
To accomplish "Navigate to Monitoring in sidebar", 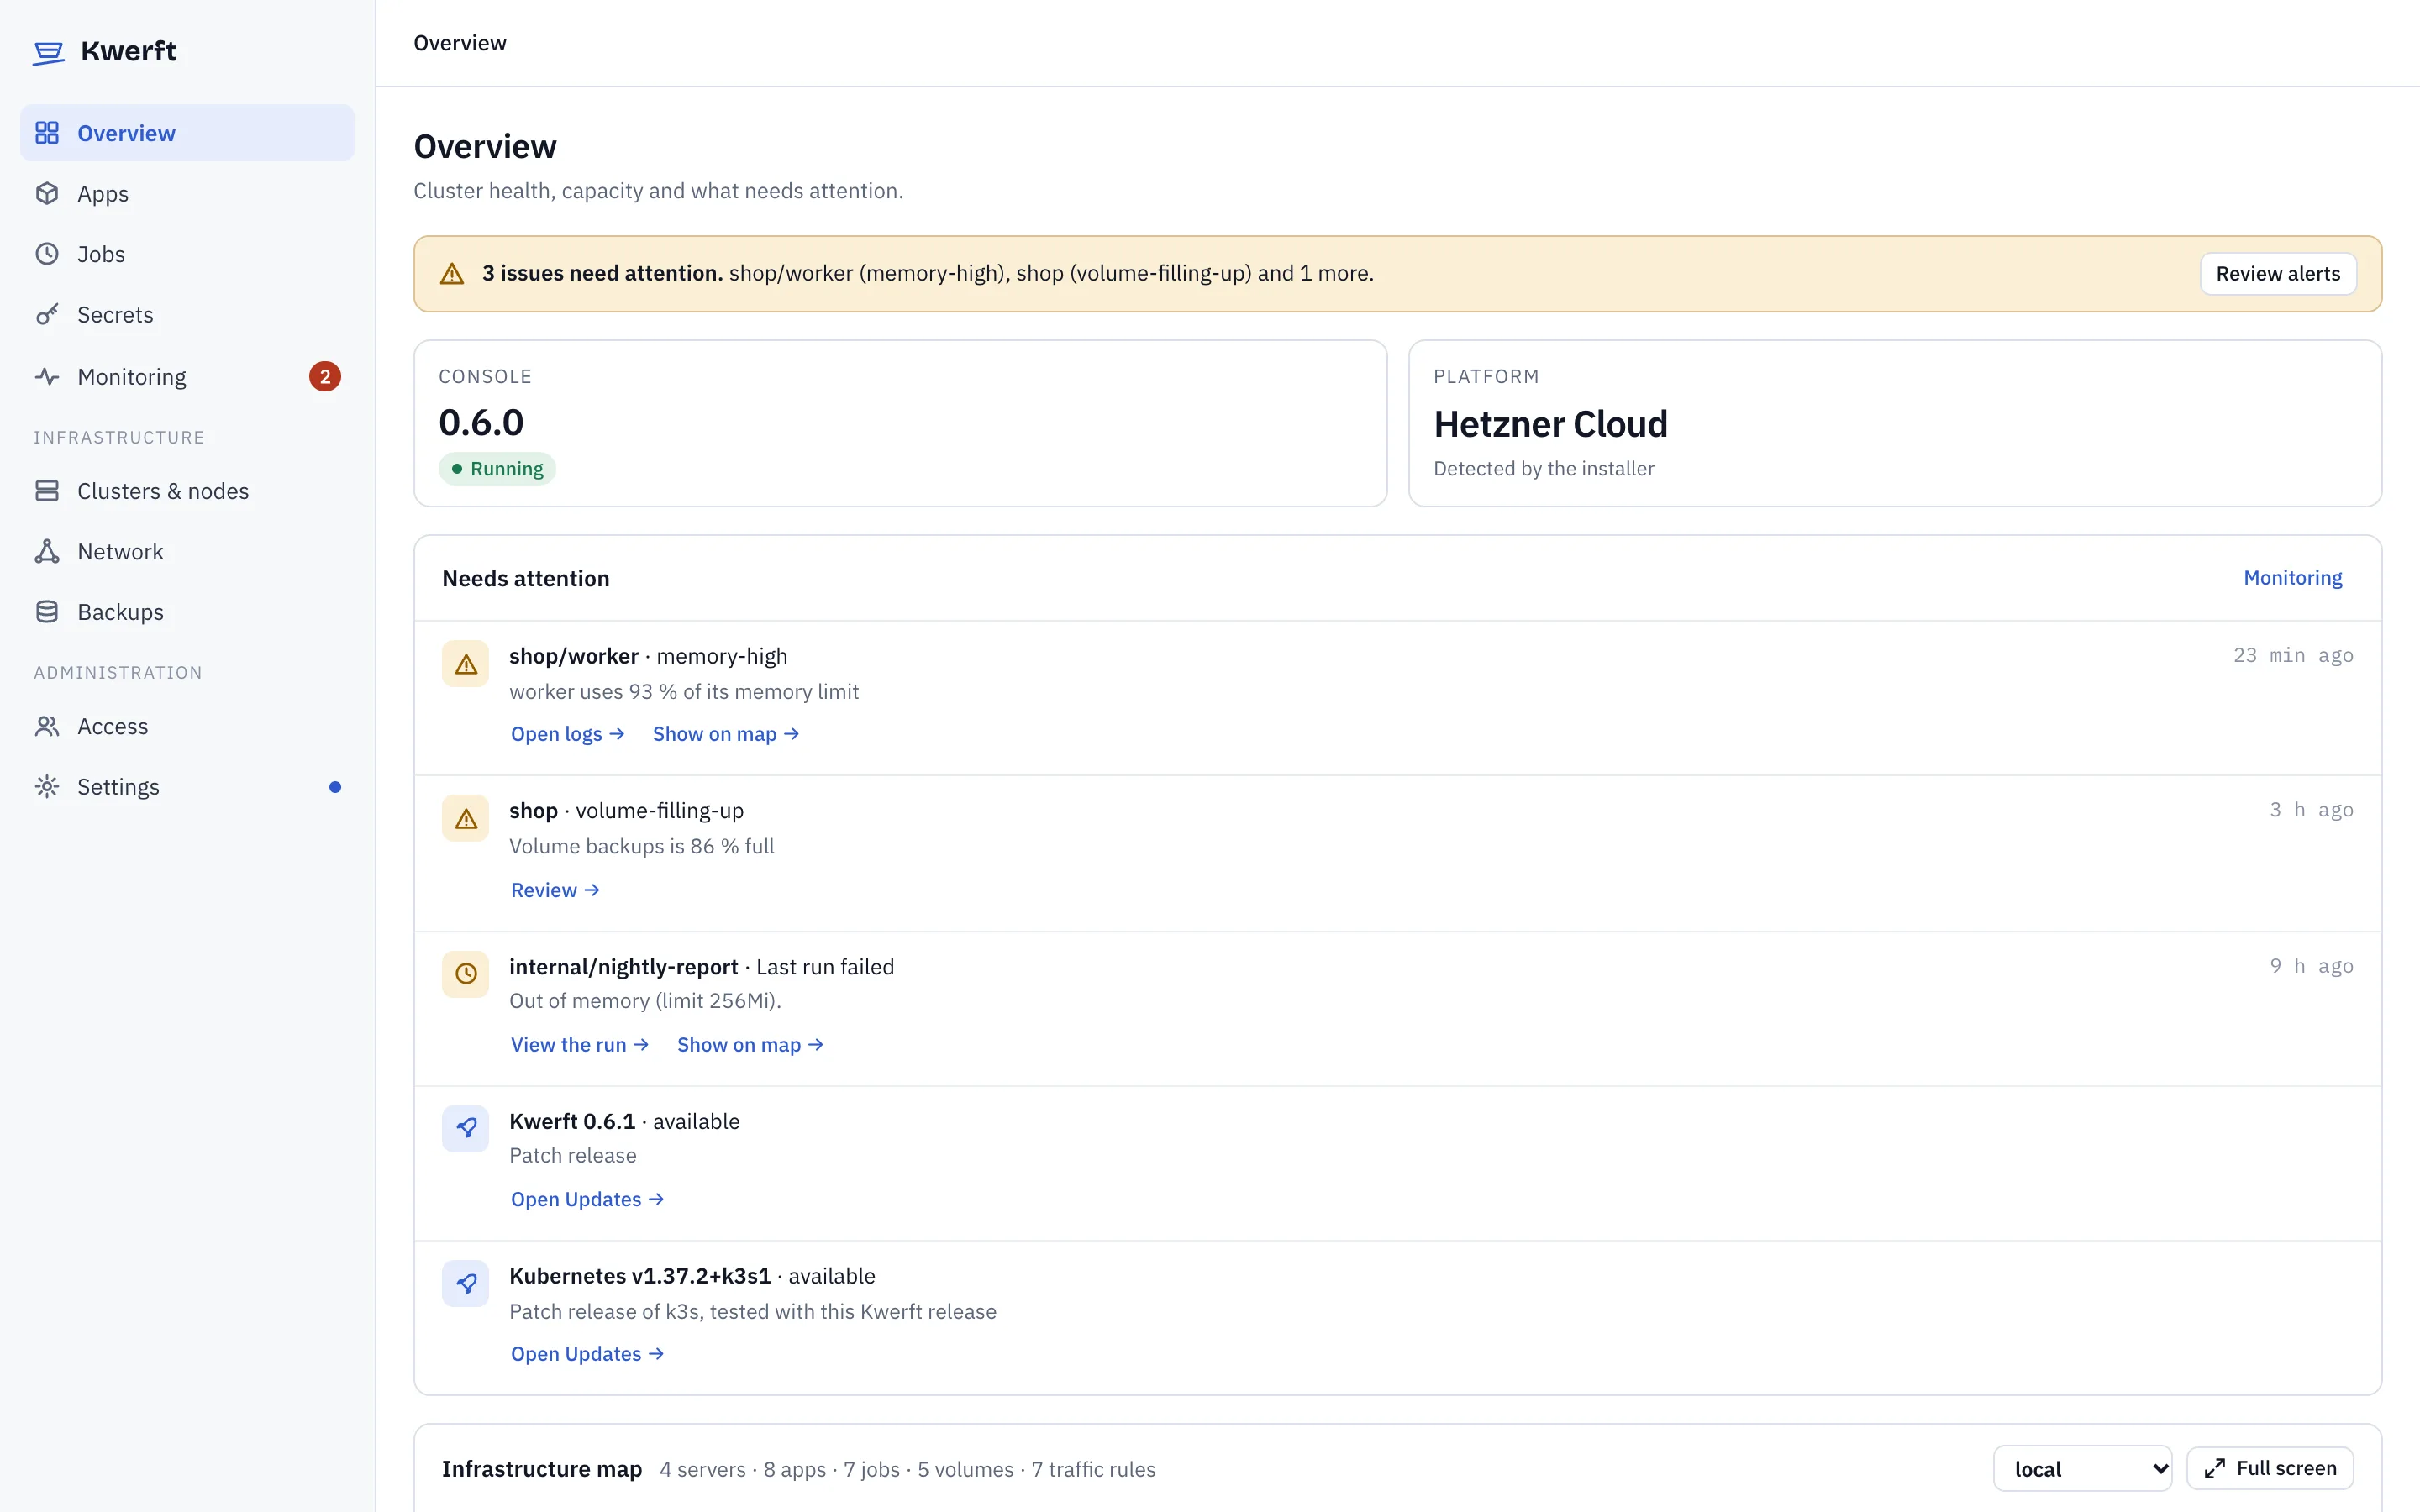I will (x=187, y=376).
